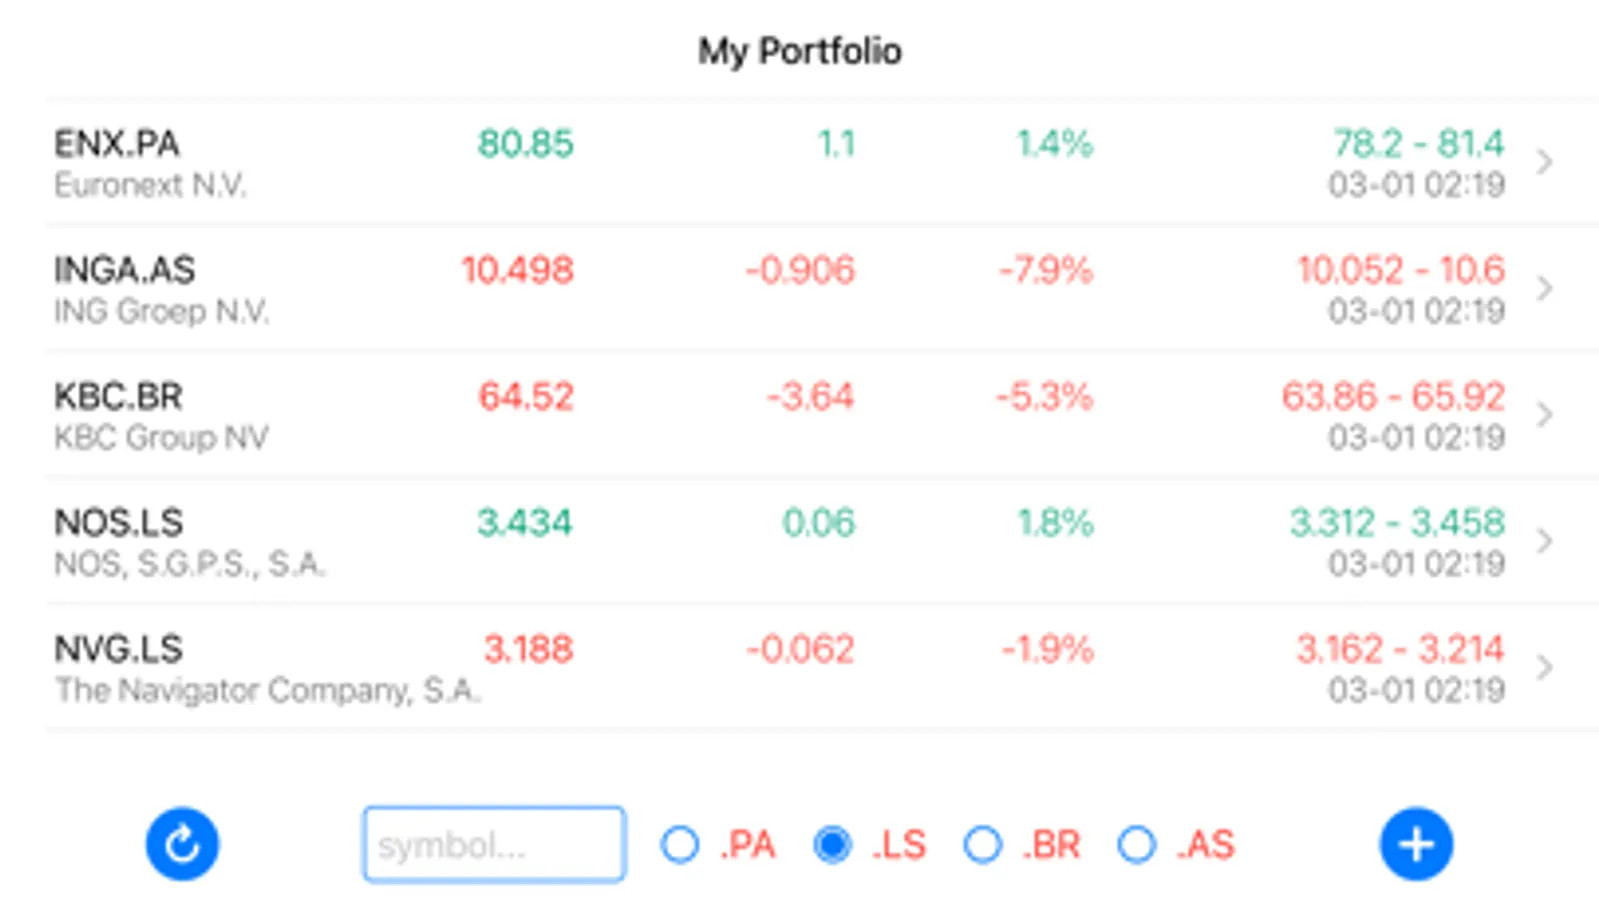This screenshot has height=900, width=1599.
Task: Click the My Portfolio title
Action: pyautogui.click(x=799, y=51)
